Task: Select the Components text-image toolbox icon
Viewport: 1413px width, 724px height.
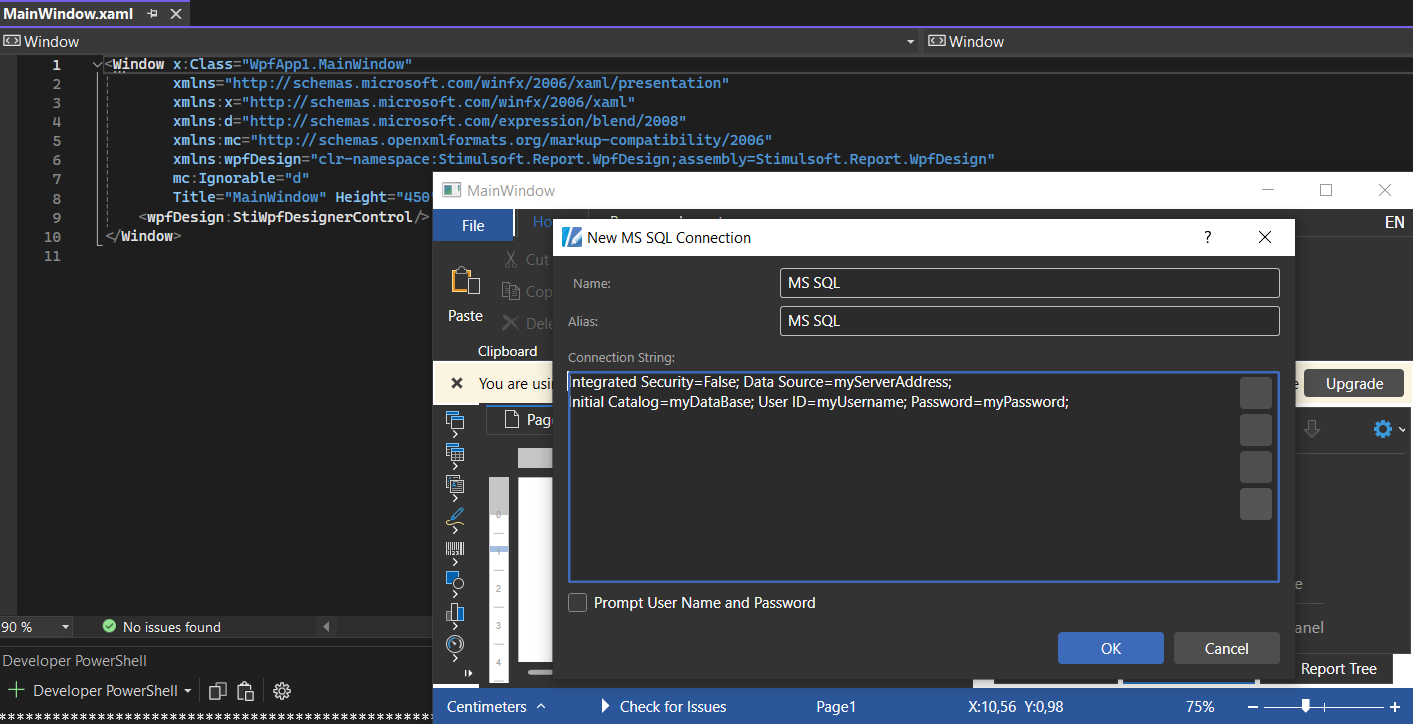Action: [x=455, y=484]
